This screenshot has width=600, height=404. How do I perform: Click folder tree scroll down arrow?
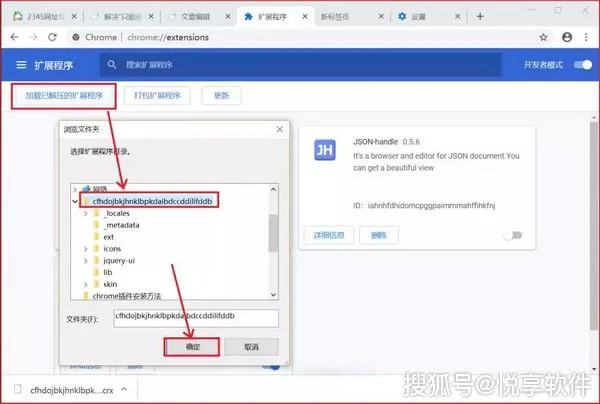tap(273, 295)
